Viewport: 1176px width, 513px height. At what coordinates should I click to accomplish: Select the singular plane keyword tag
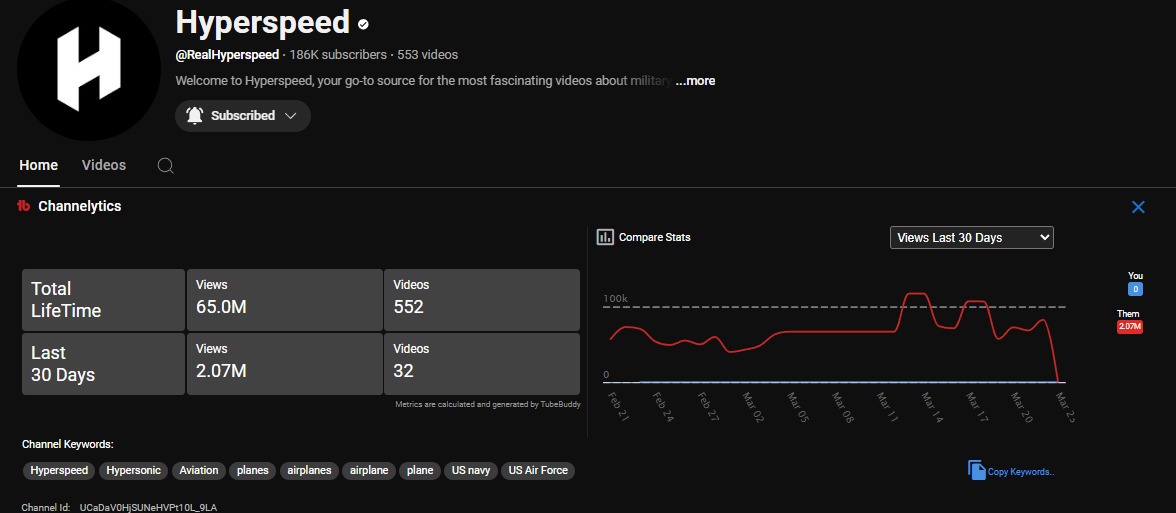(420, 471)
